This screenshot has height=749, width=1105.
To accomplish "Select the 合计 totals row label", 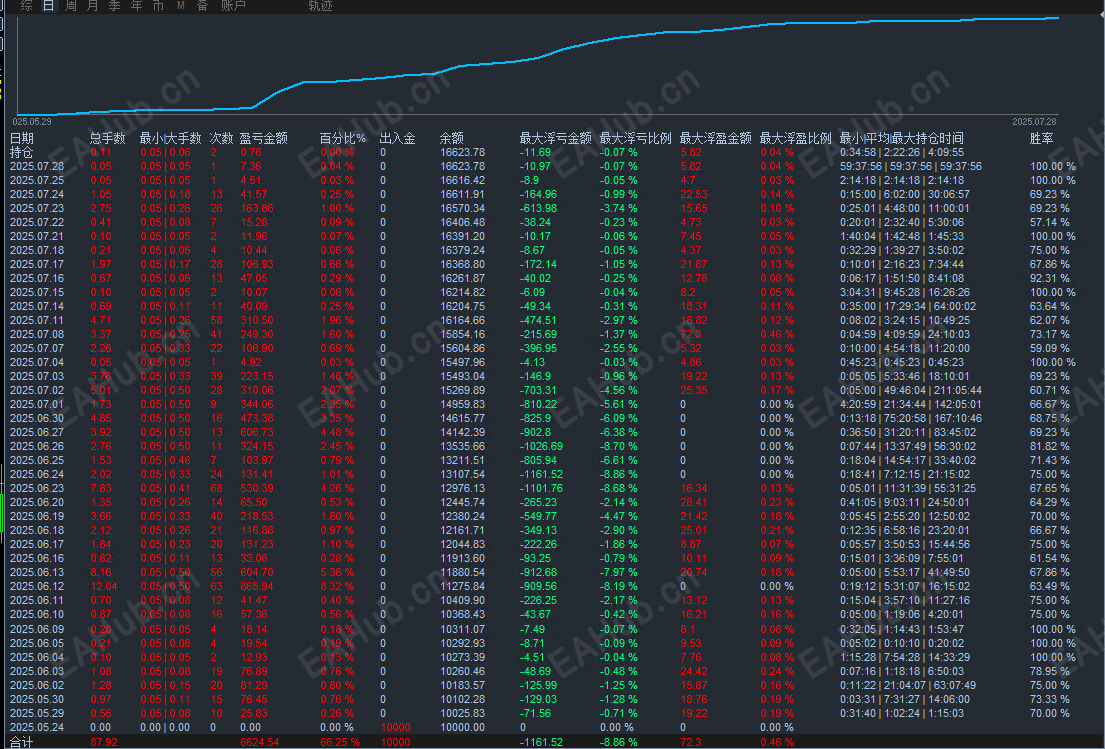I will coord(22,742).
